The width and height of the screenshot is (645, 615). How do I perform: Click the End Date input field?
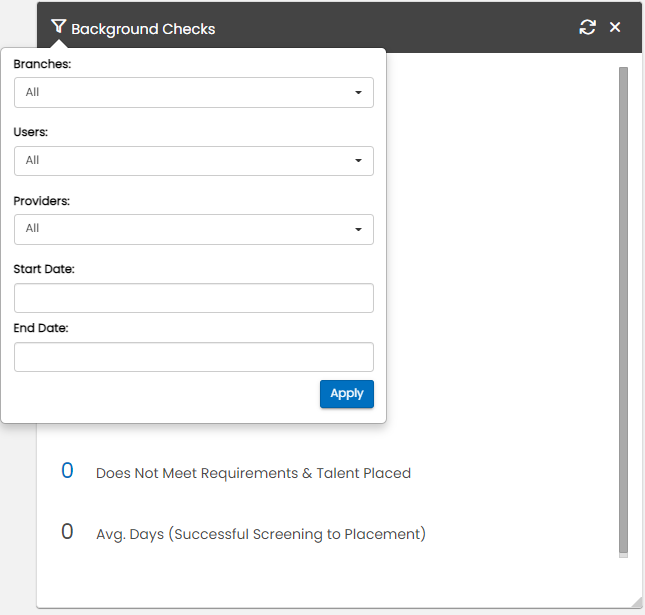click(x=194, y=357)
